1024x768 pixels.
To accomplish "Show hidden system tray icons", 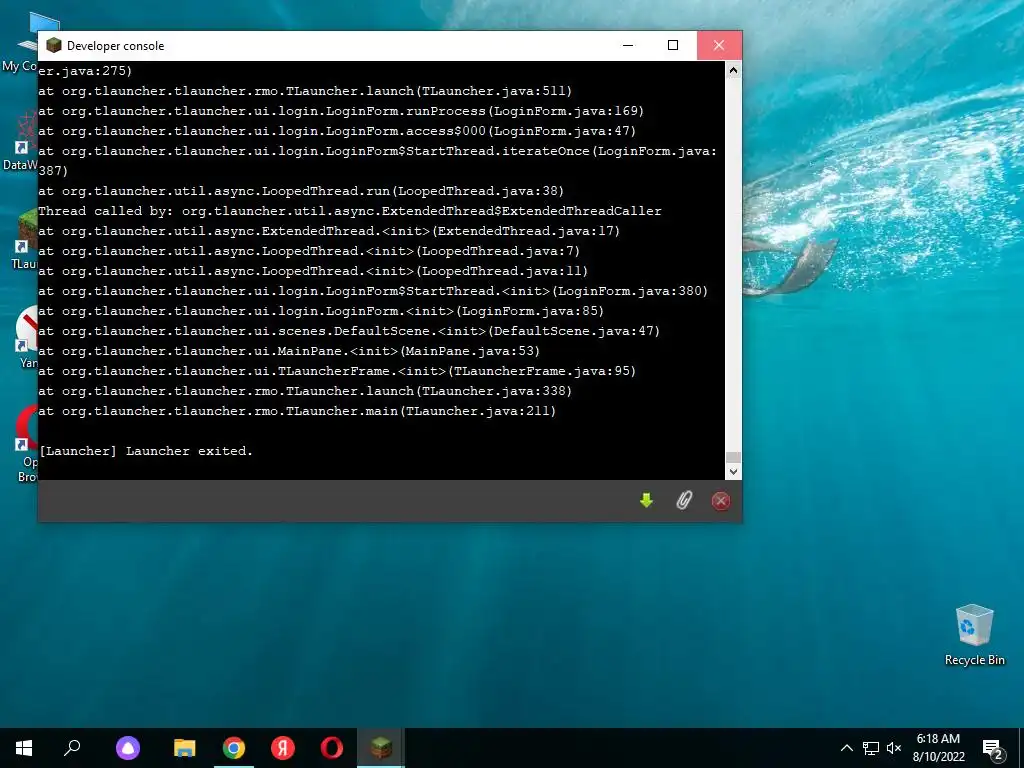I will pos(846,748).
